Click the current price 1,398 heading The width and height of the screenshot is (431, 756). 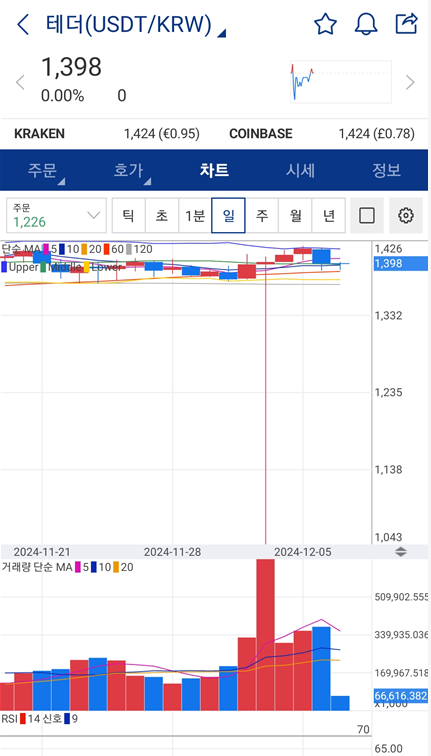pos(71,67)
